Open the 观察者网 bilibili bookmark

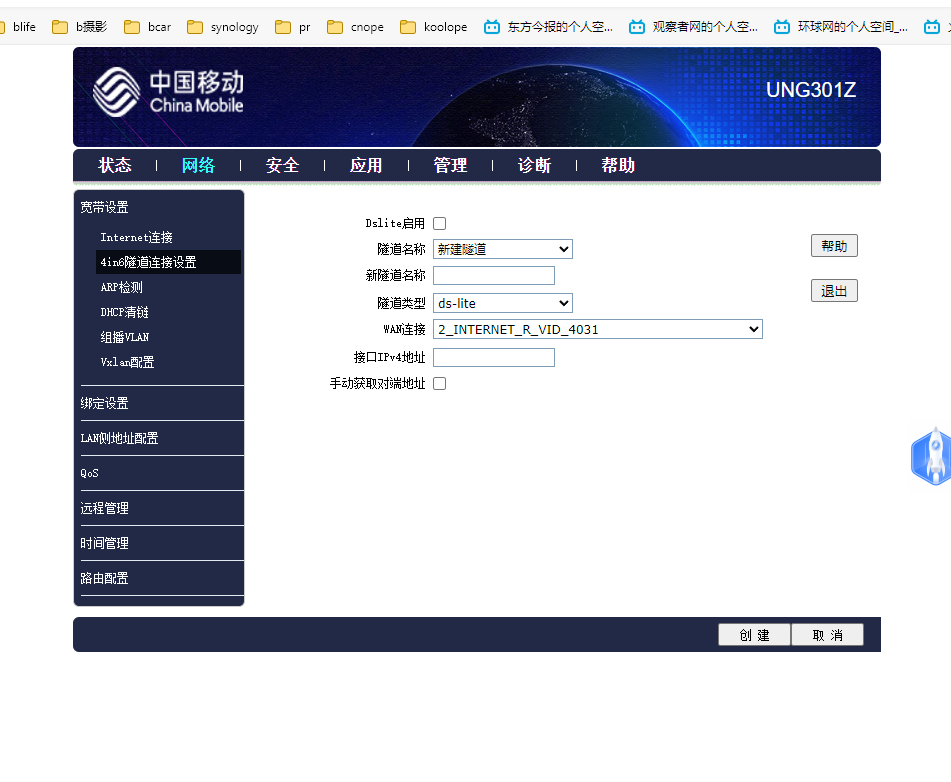click(x=693, y=27)
